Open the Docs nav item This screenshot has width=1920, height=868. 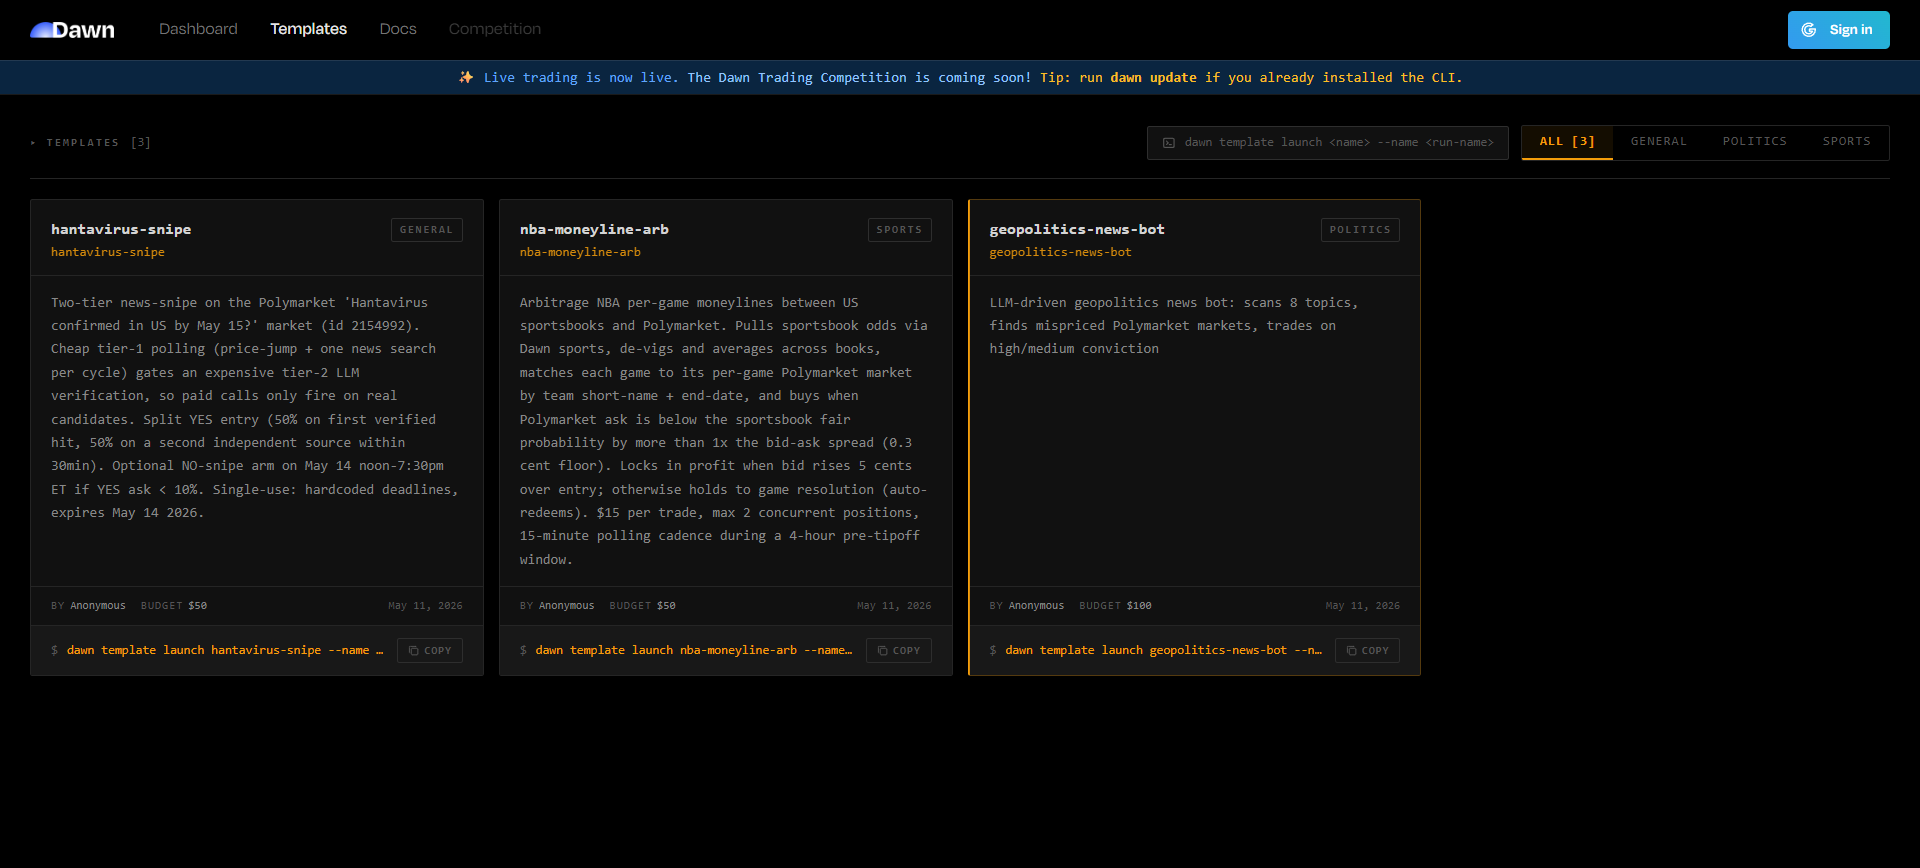(398, 29)
